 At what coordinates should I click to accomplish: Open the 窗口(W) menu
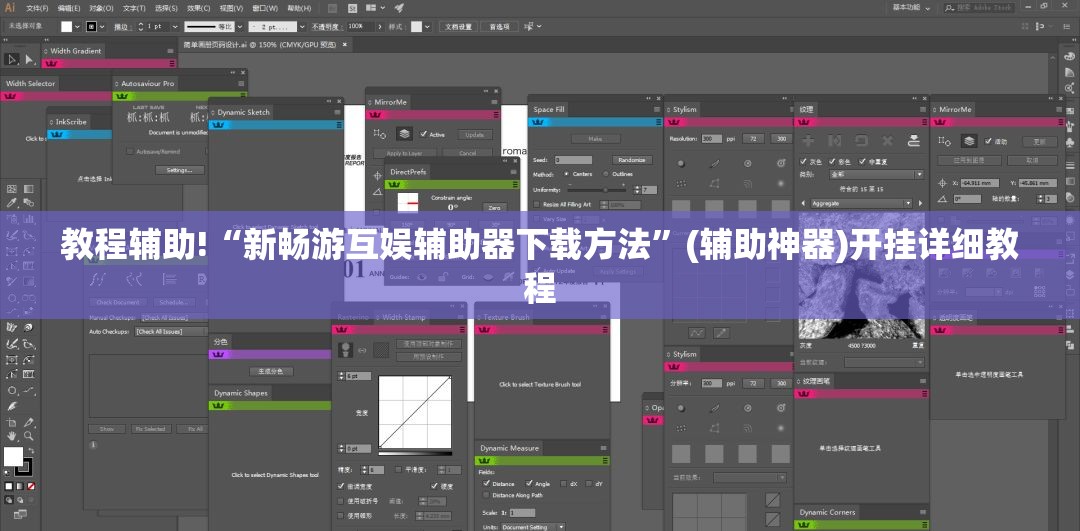tap(264, 8)
